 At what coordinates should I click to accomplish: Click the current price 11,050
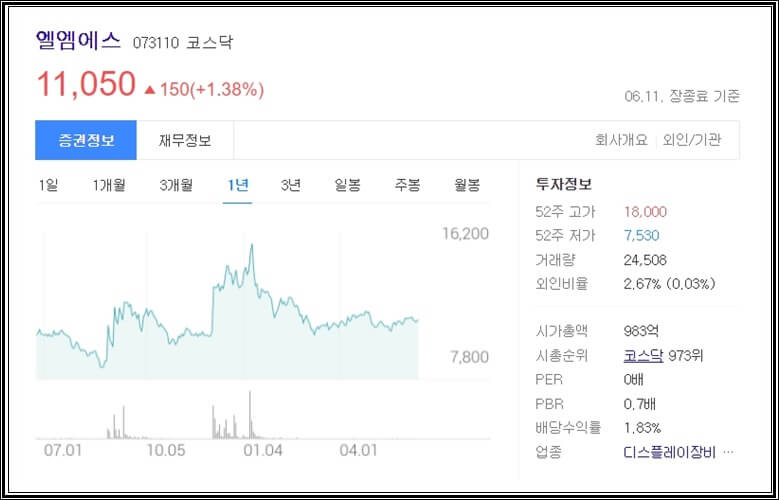86,84
